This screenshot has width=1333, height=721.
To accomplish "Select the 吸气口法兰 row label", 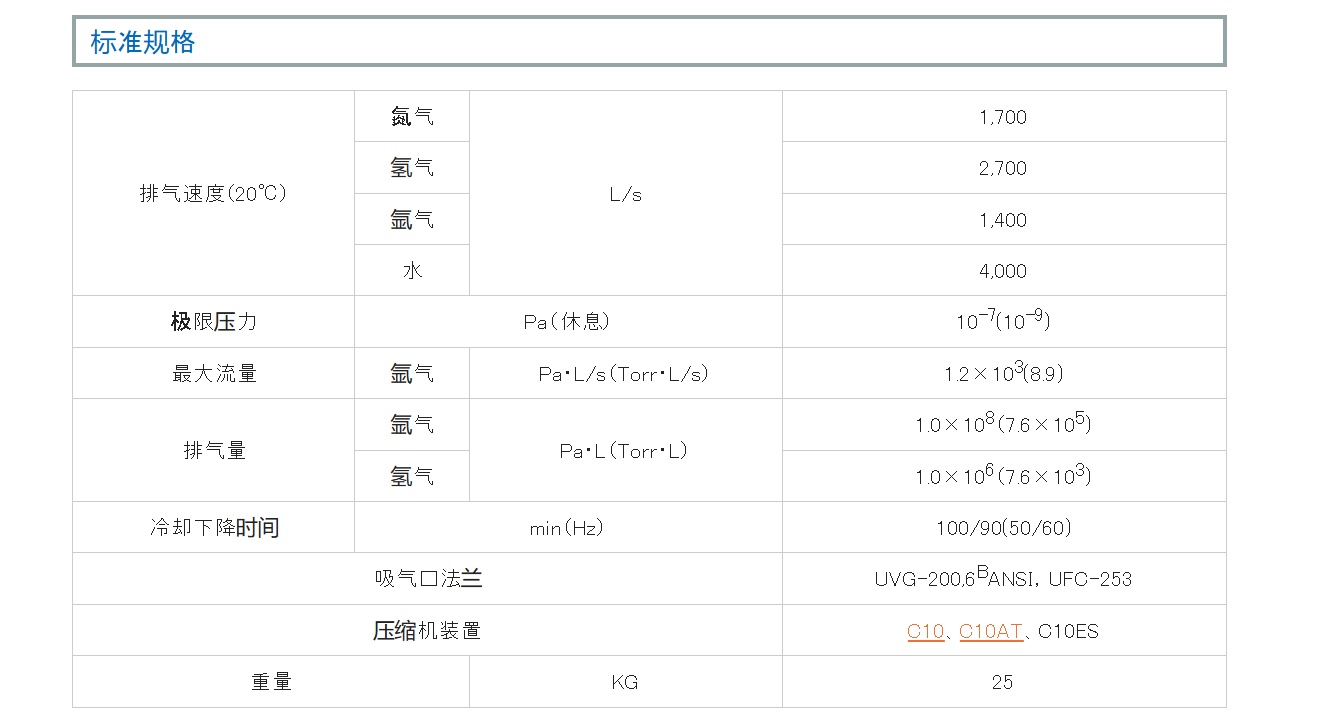I will [427, 579].
